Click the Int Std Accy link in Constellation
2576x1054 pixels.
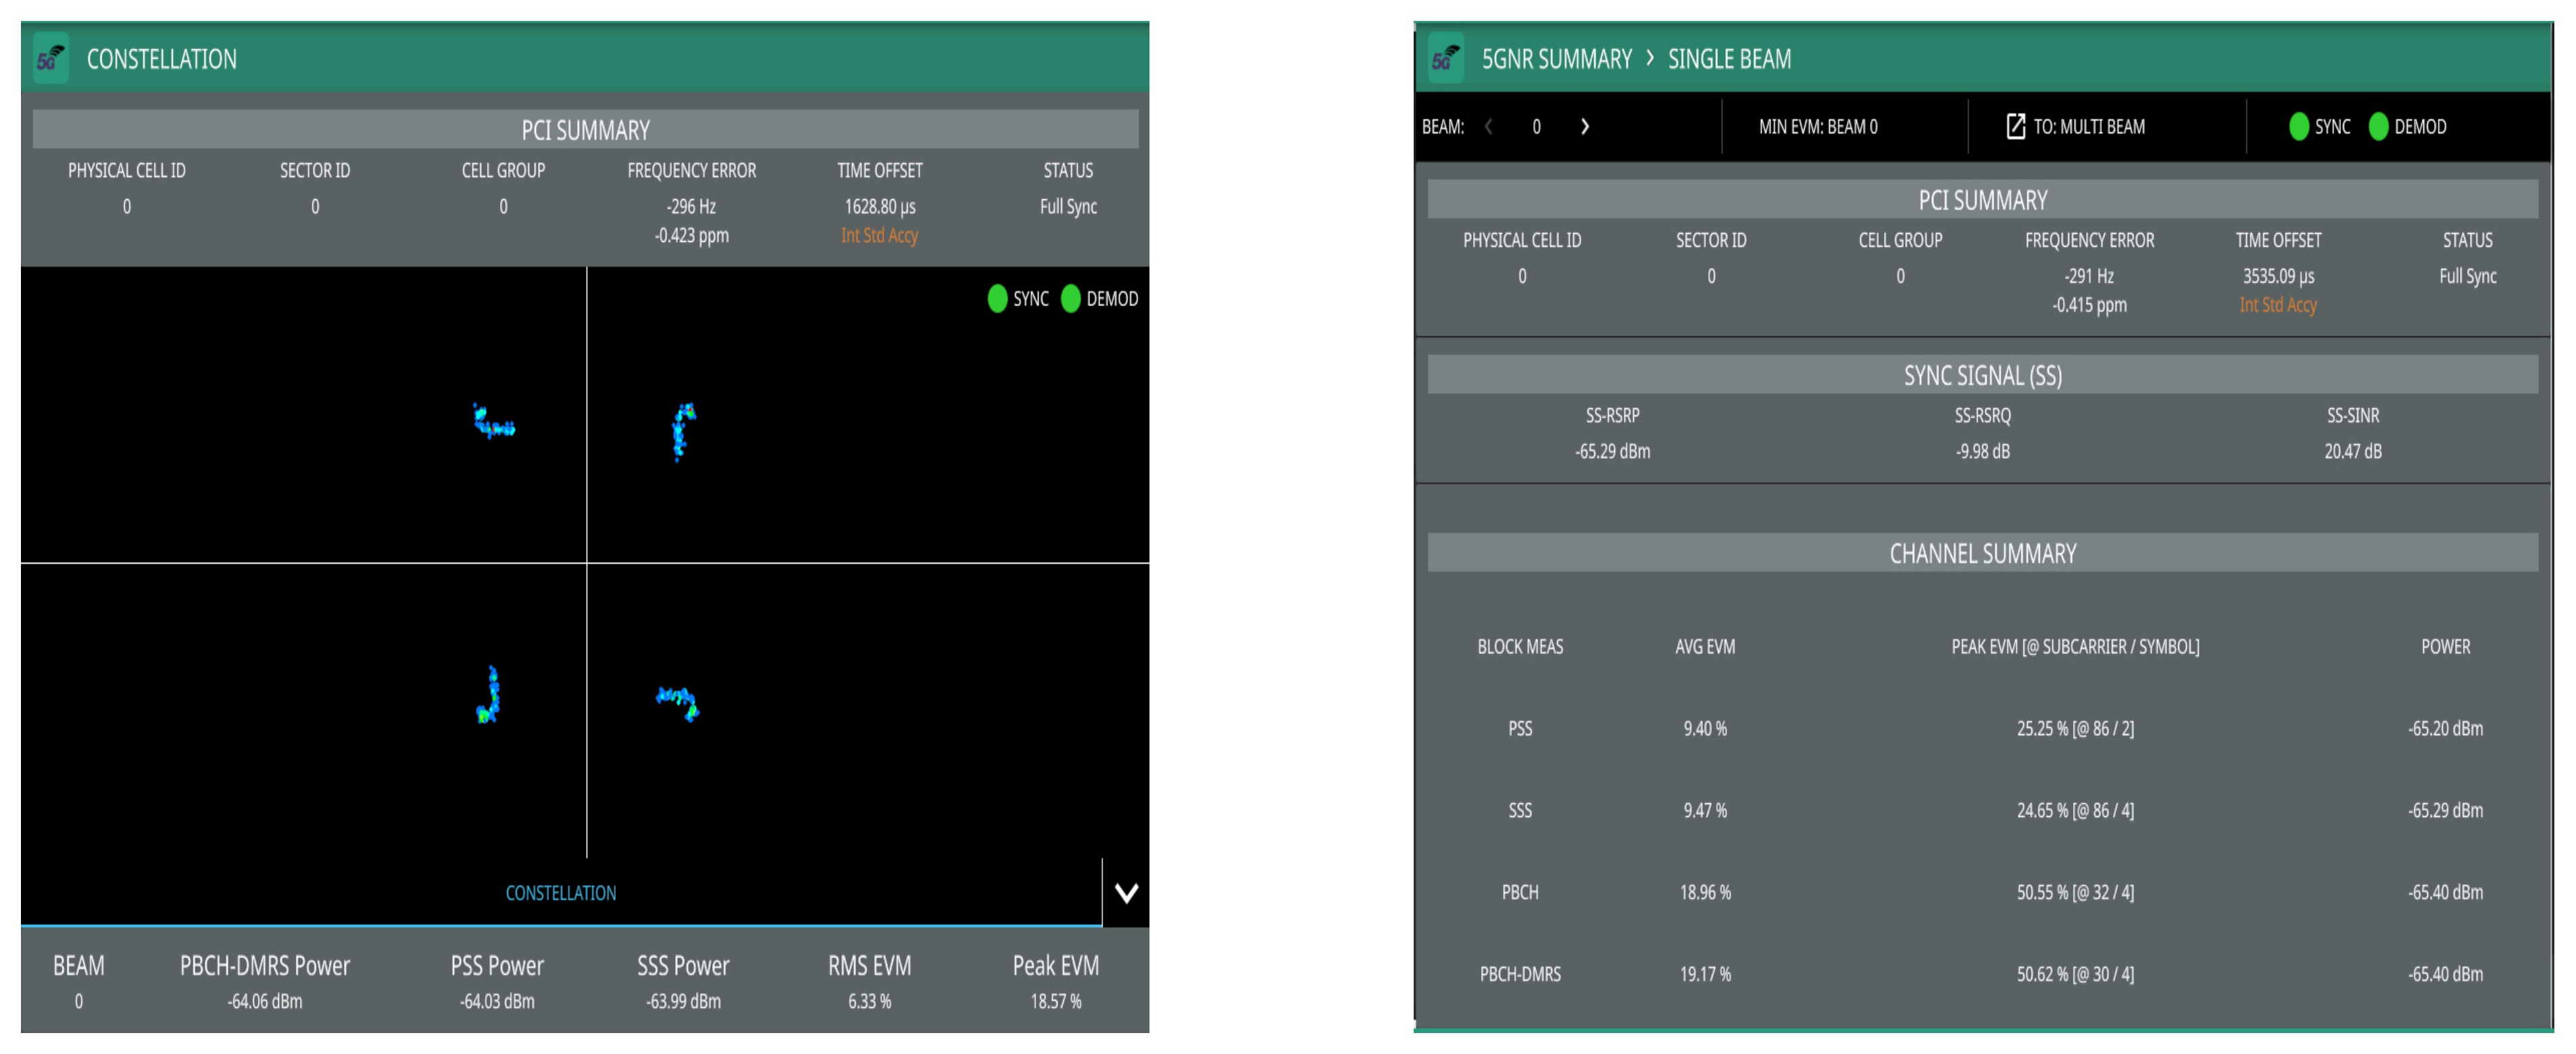pyautogui.click(x=879, y=236)
